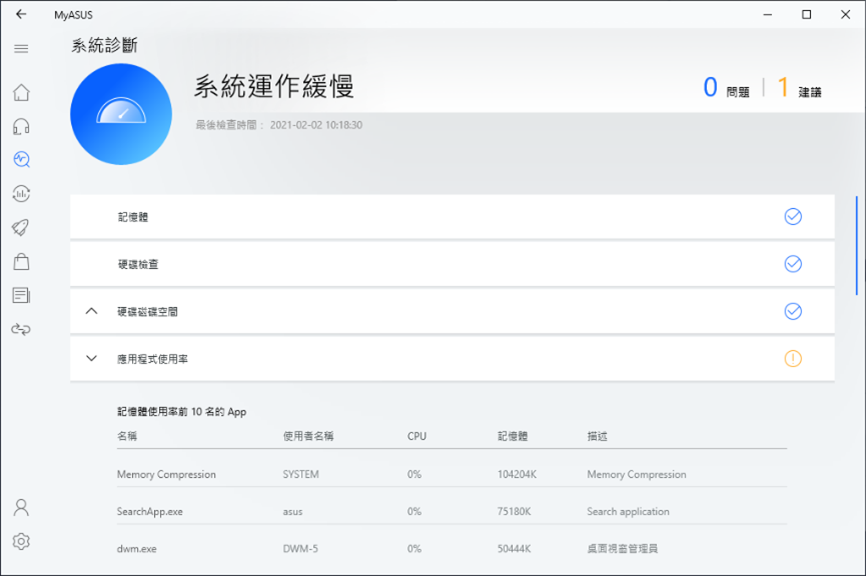Click the rocket icon in the sidebar
The image size is (866, 576).
click(x=21, y=228)
